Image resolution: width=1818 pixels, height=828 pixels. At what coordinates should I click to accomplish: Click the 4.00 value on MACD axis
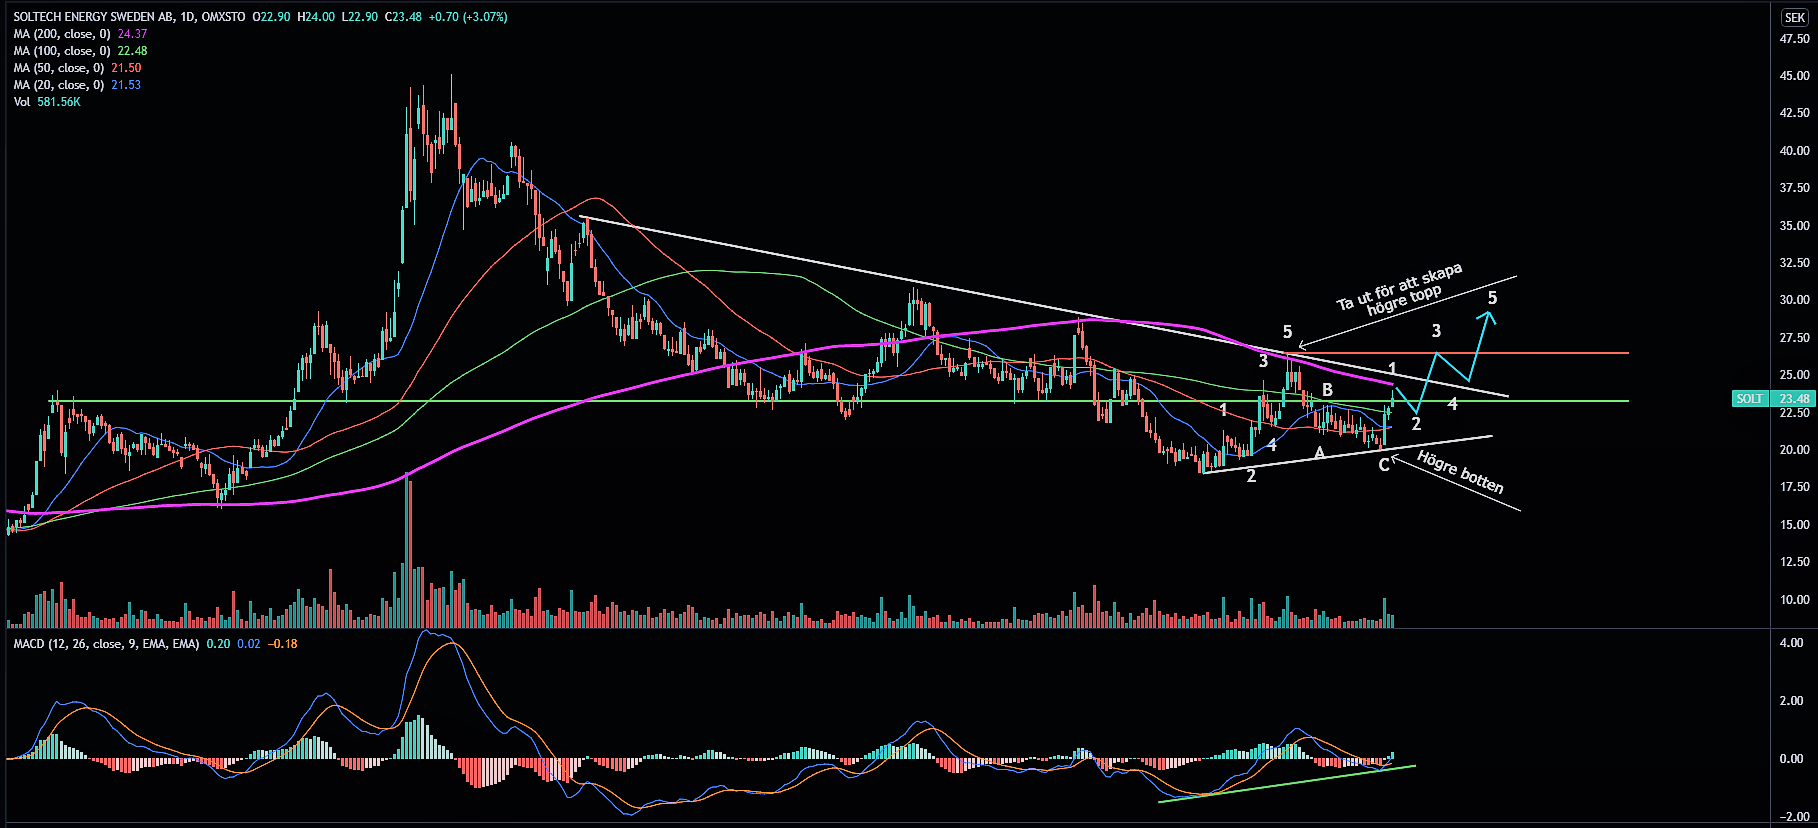click(x=1791, y=643)
